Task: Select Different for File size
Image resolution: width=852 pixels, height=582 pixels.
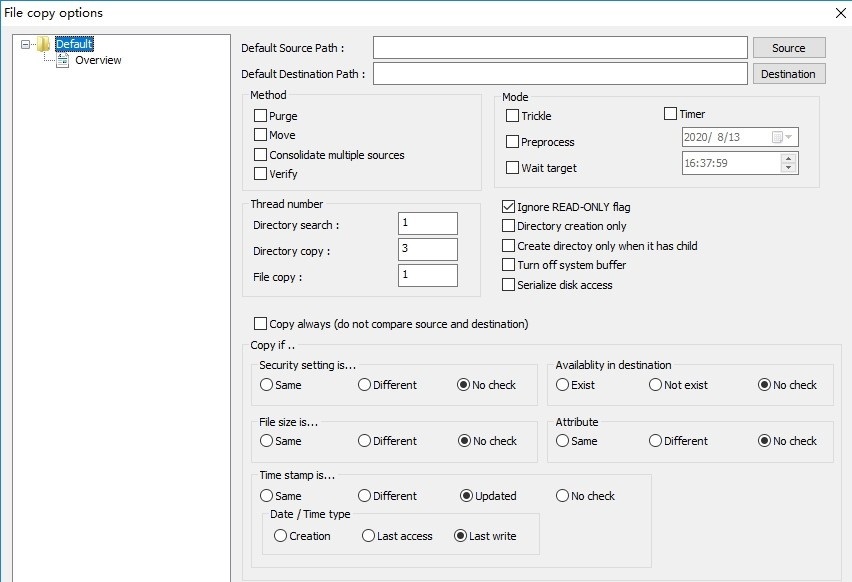Action: pyautogui.click(x=364, y=441)
